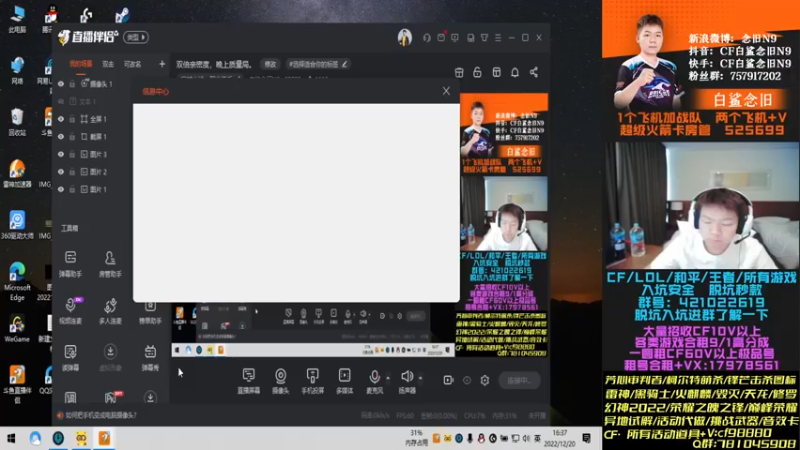Screen dimensions: 800x450
Task: Start recording with the video camera icon
Action: tap(448, 380)
